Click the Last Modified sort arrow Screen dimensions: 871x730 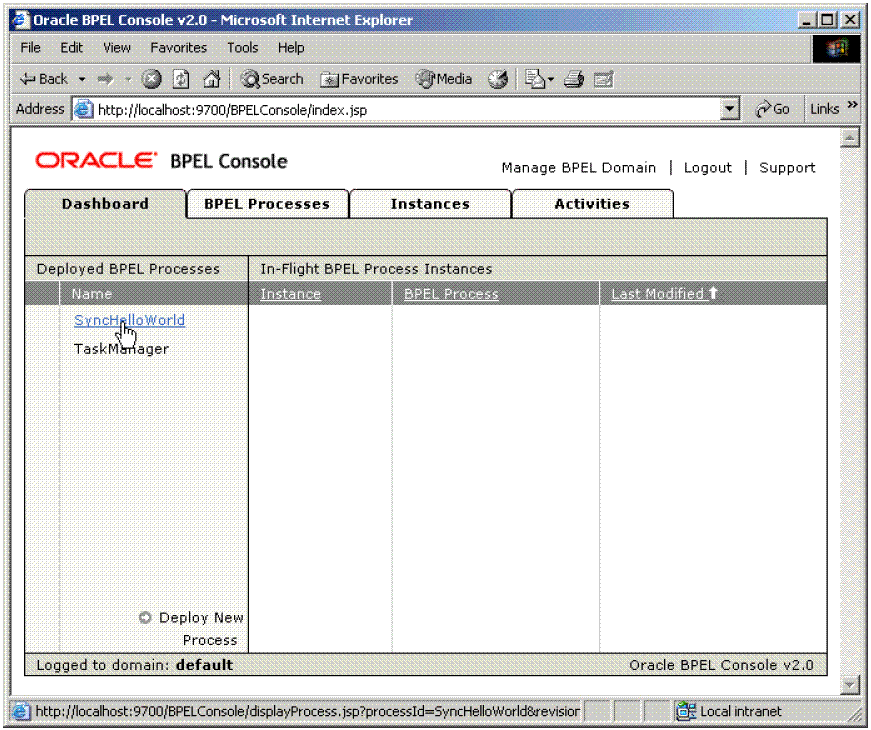(713, 293)
